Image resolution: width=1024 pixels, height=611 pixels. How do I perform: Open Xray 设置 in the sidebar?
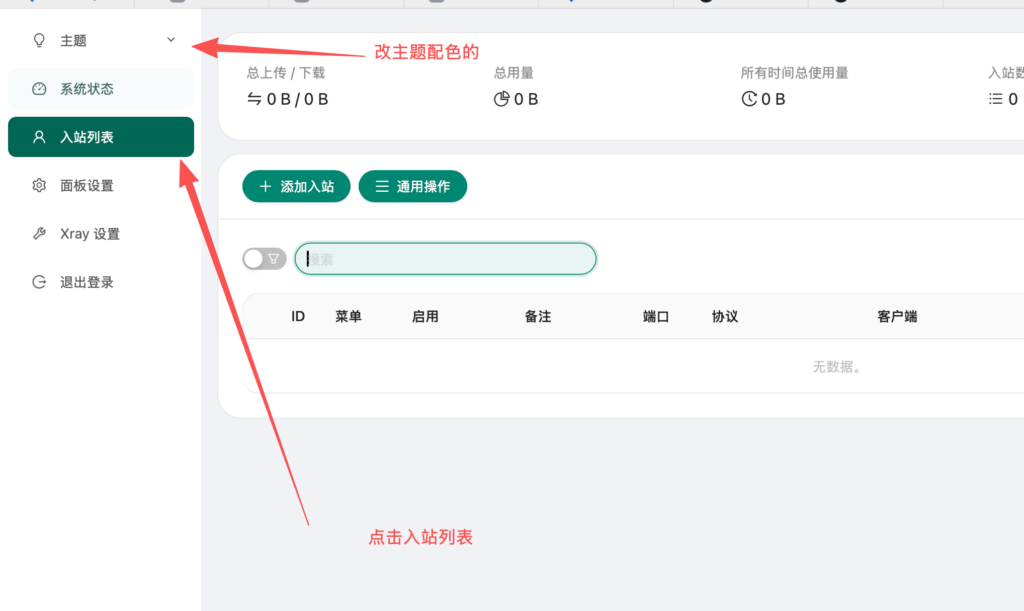coord(101,234)
